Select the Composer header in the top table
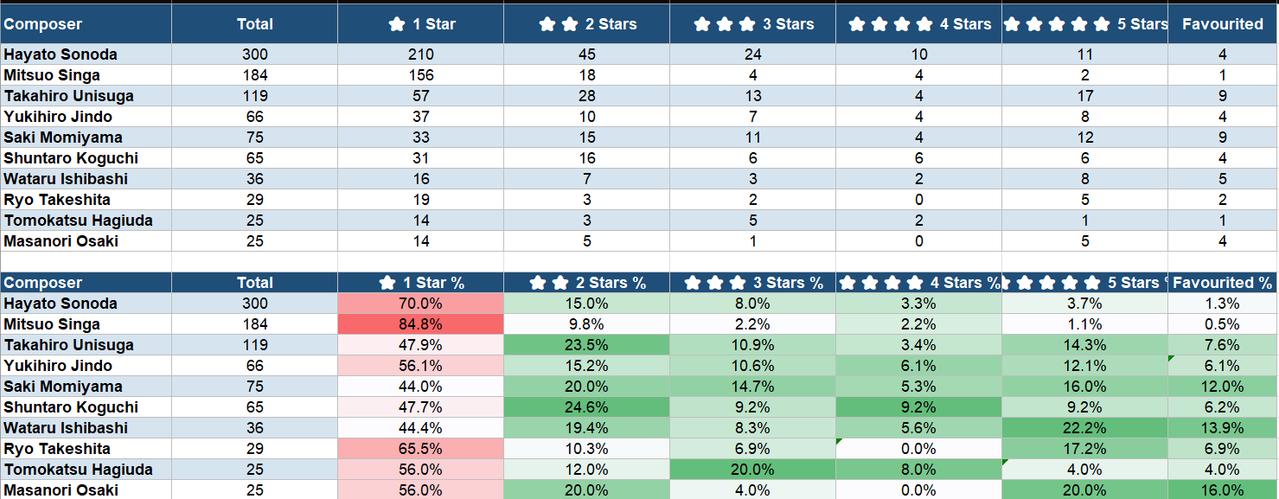Viewport: 1279px width, 499px height. pos(86,22)
